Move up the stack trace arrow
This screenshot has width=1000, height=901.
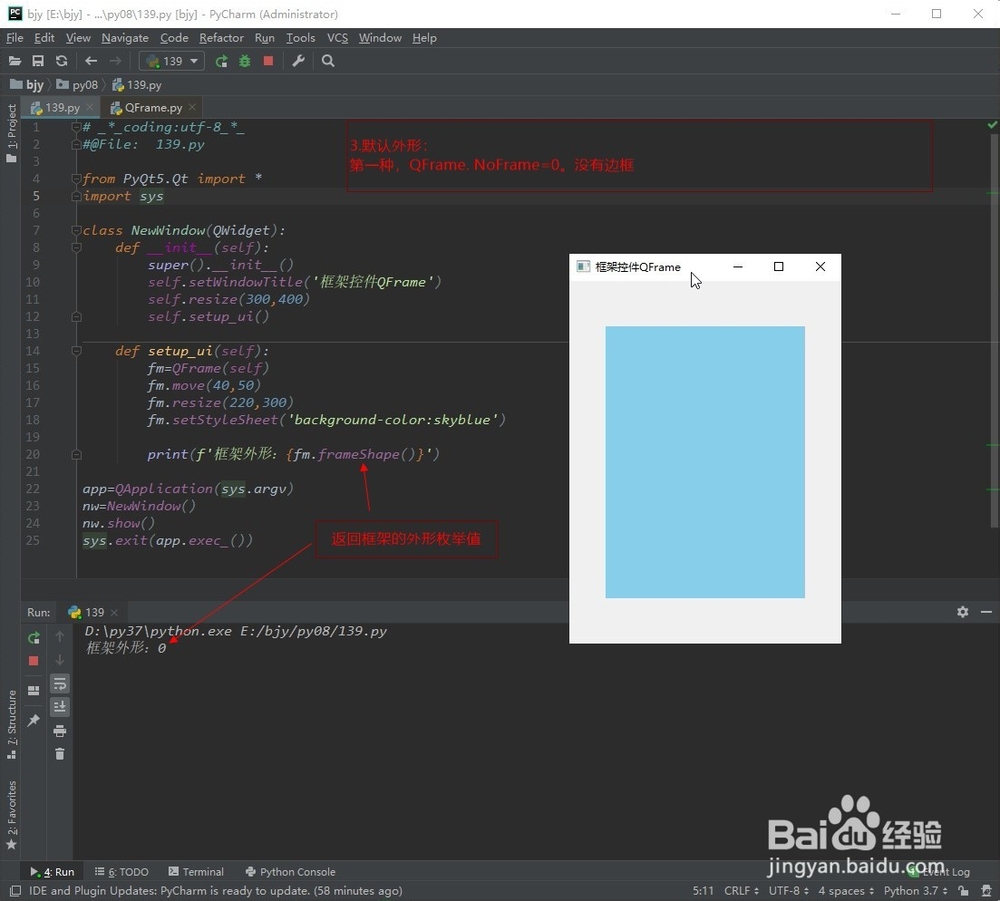click(59, 637)
